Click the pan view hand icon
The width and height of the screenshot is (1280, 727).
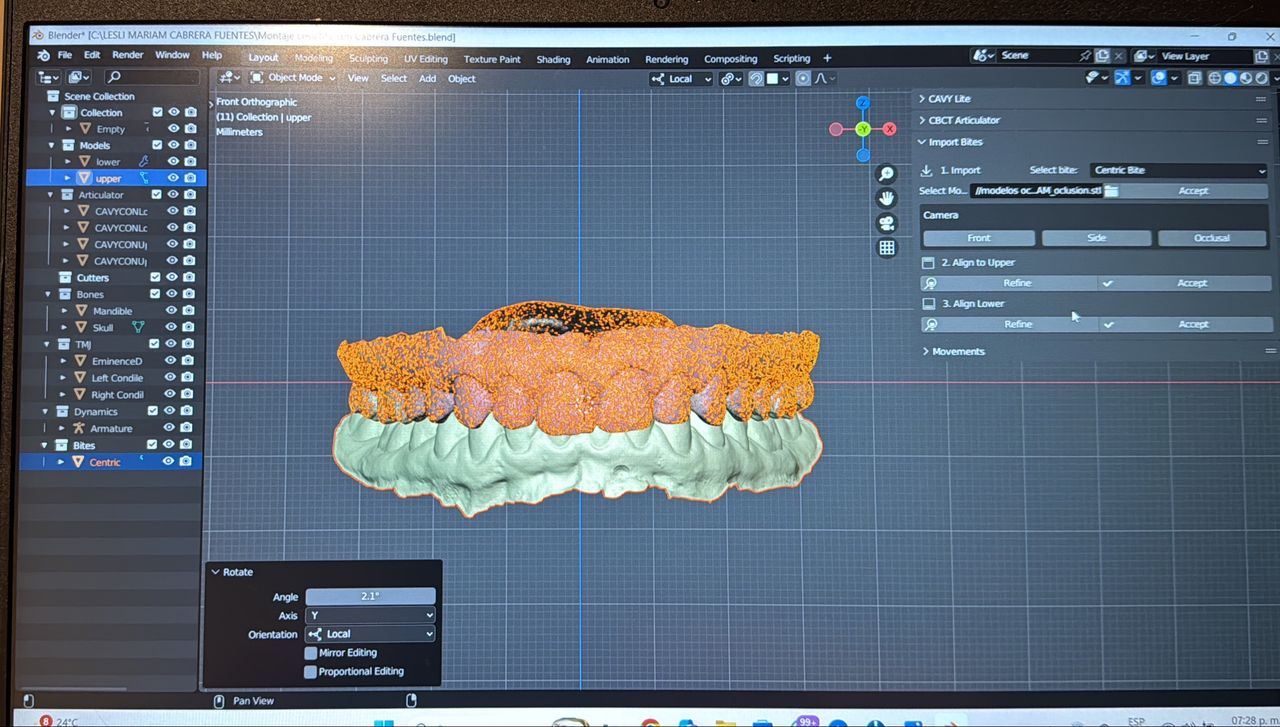point(887,199)
